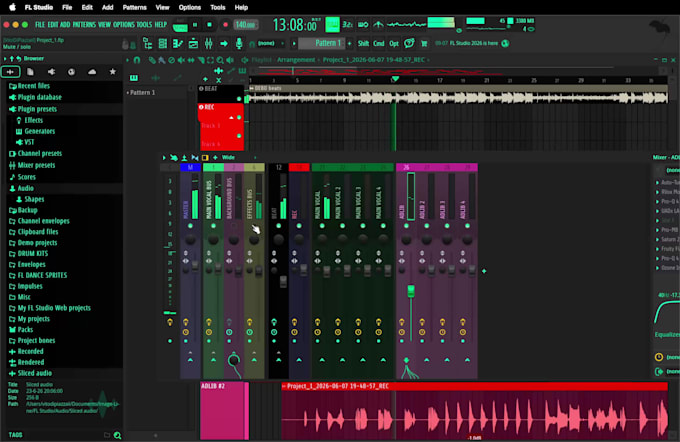Screen dimensions: 680x442
Task: Open macOS Edit menu in menu bar
Action: point(87,7)
